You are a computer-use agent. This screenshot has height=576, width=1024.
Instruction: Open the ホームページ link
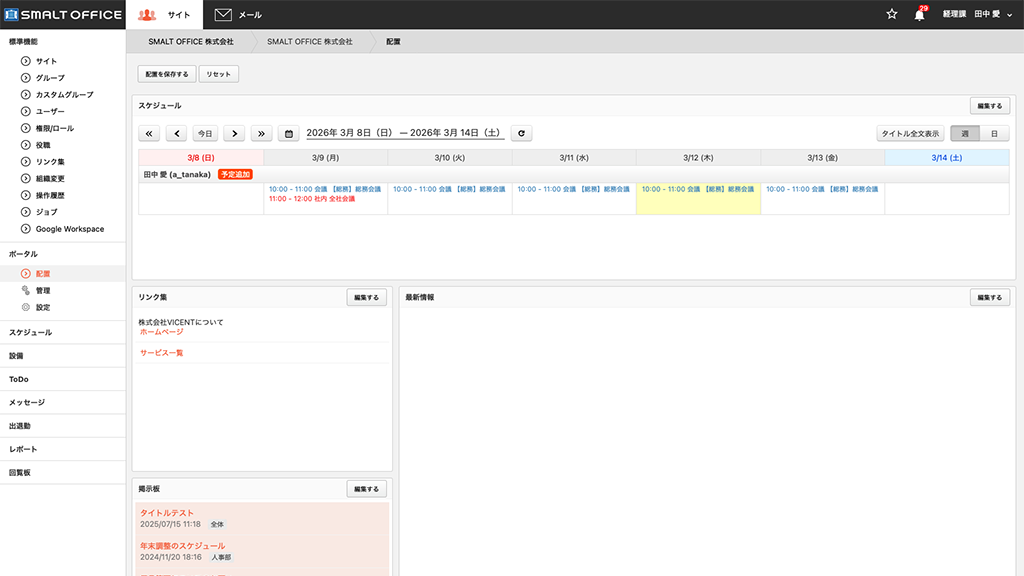pyautogui.click(x=162, y=332)
